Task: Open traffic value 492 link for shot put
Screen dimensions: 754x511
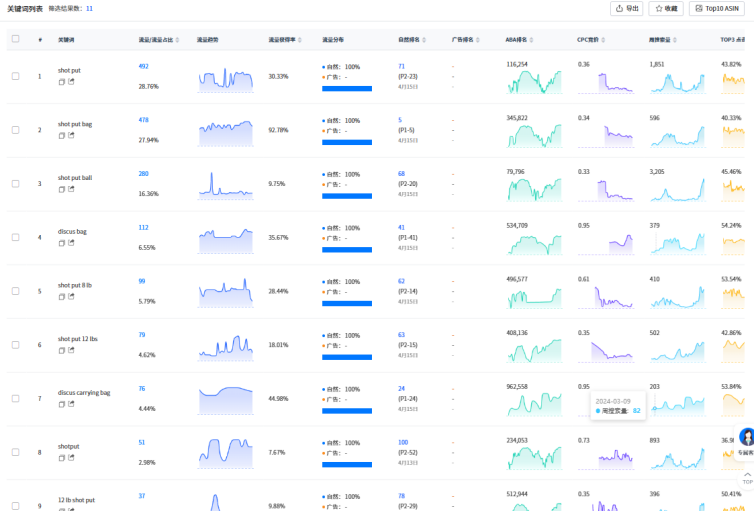Action: [143, 66]
